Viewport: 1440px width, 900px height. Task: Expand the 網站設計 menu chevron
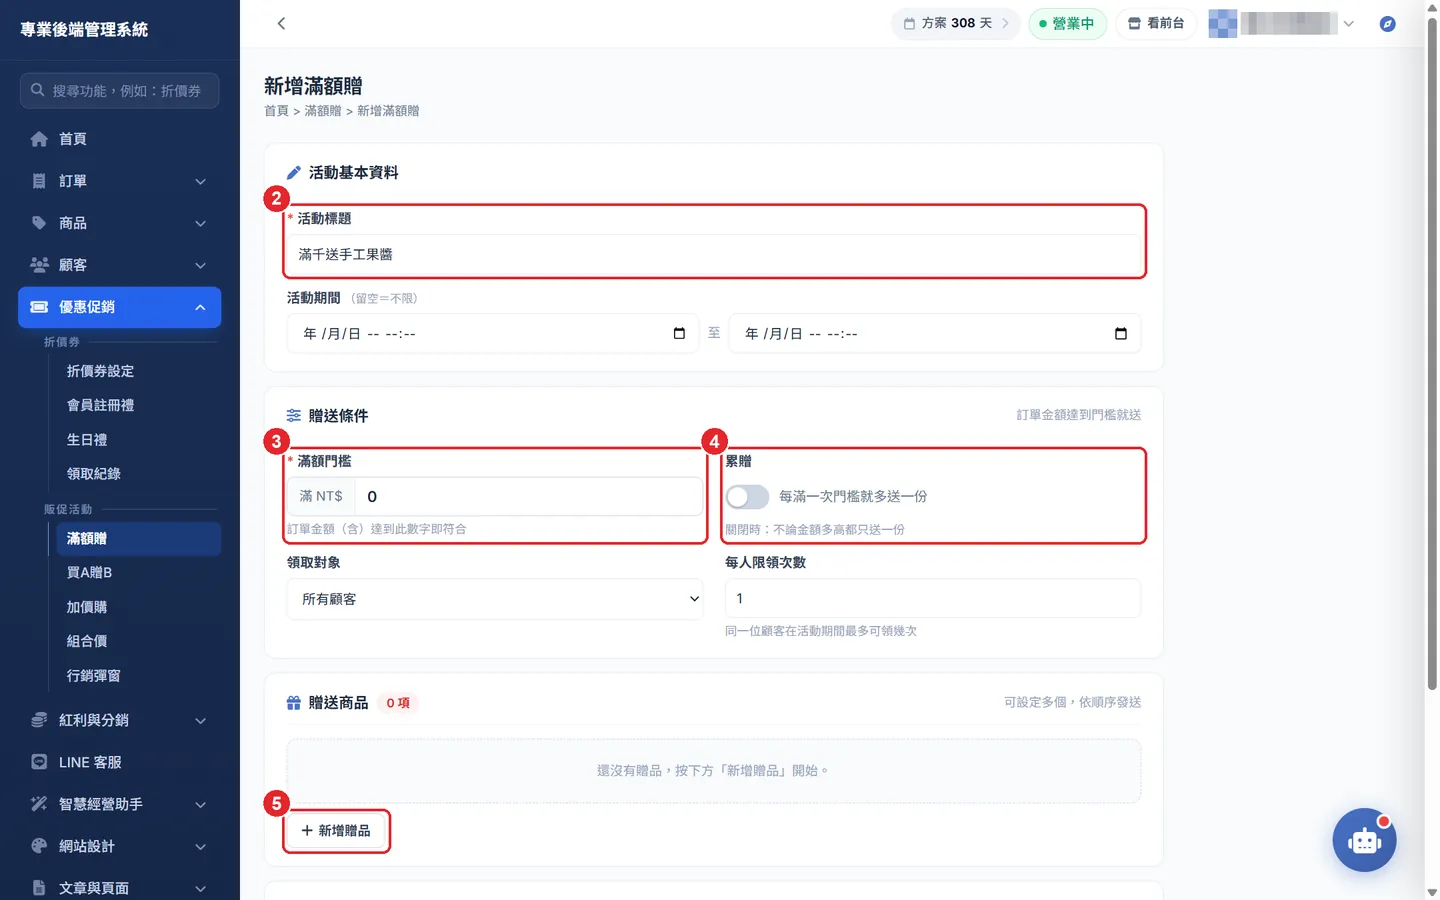point(200,846)
